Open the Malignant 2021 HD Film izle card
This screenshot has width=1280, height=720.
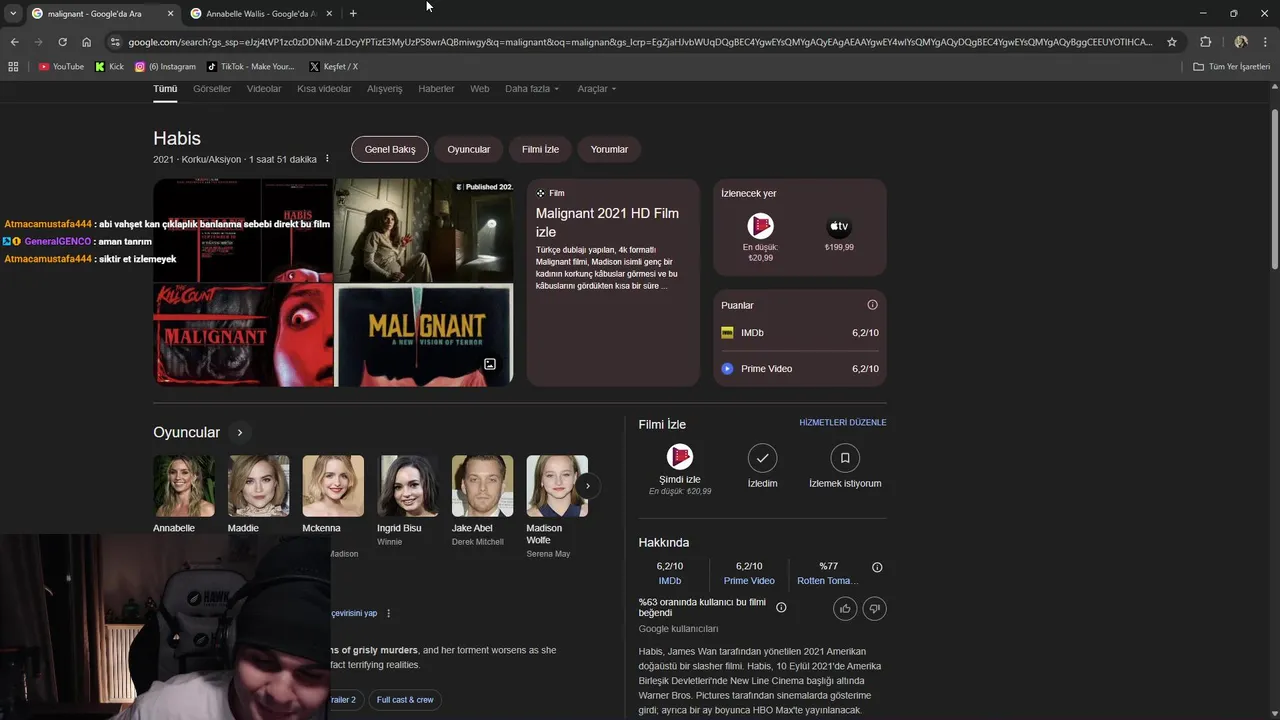point(613,283)
